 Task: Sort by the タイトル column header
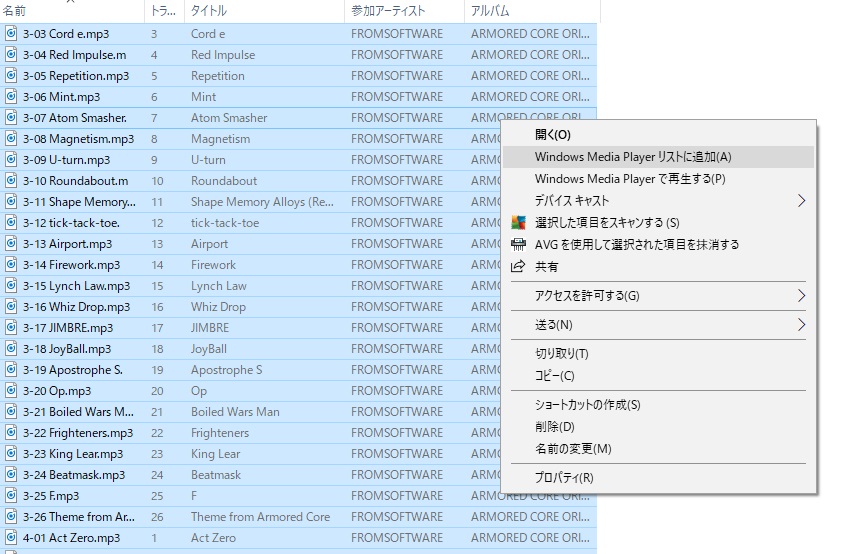pyautogui.click(x=264, y=11)
